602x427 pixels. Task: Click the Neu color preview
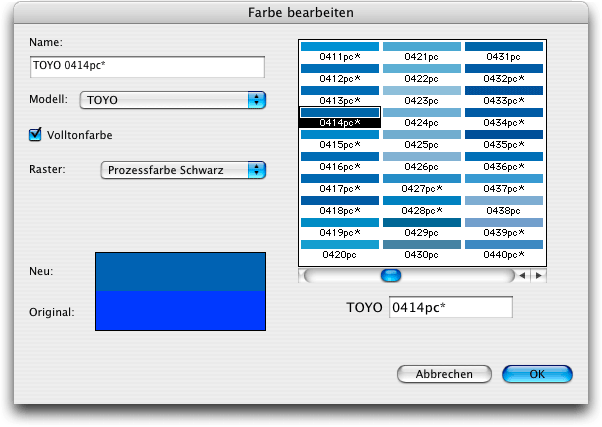pyautogui.click(x=180, y=271)
